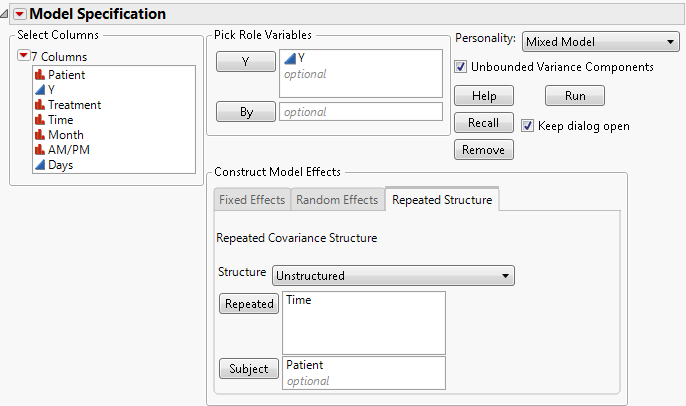The height and width of the screenshot is (406, 686).
Task: Uncheck Keep dialog open
Action: click(x=528, y=126)
